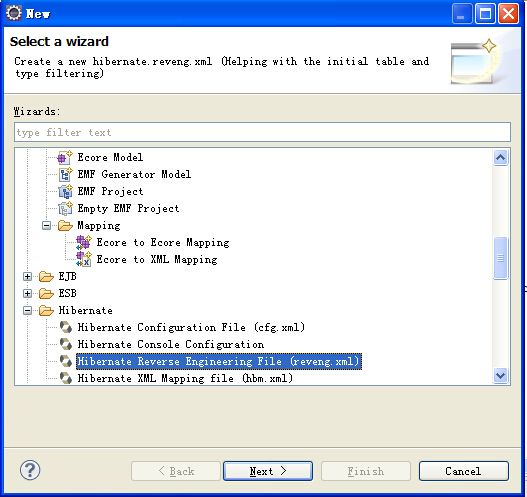Screen dimensions: 527x497
Task: Select Hibernate XML Mapping file (hbm.xml)
Action: point(185,378)
